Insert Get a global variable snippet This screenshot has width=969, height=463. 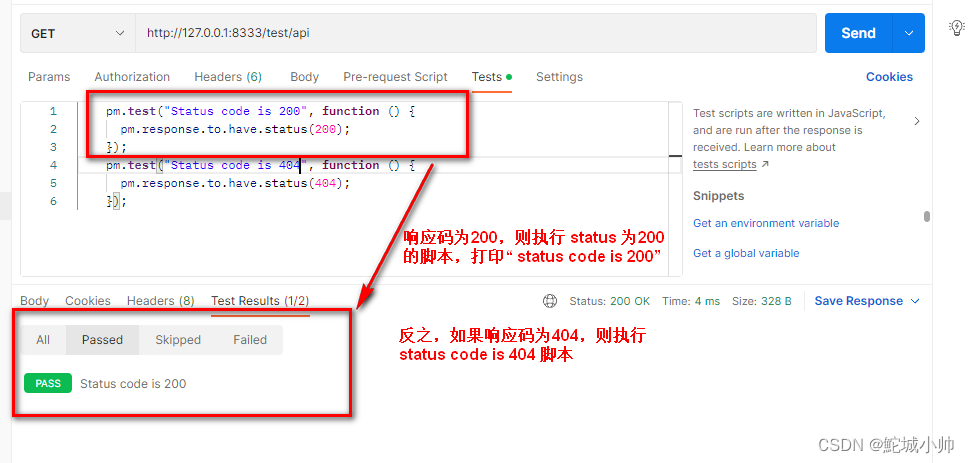(x=746, y=253)
